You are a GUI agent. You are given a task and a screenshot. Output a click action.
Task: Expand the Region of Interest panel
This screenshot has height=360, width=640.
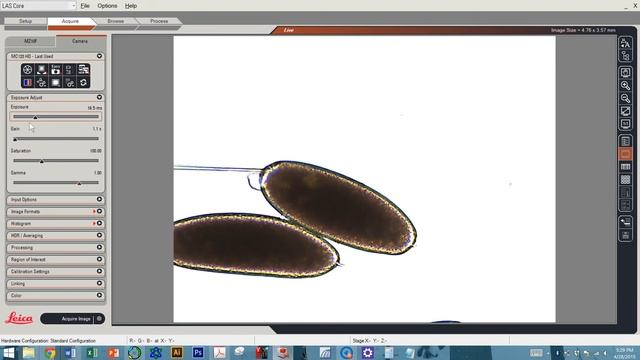[99, 260]
